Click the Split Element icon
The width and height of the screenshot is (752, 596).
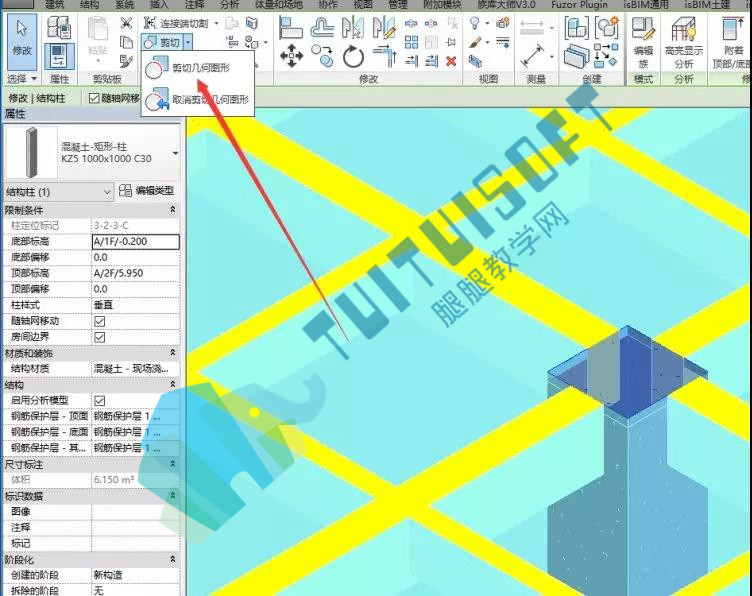point(411,23)
